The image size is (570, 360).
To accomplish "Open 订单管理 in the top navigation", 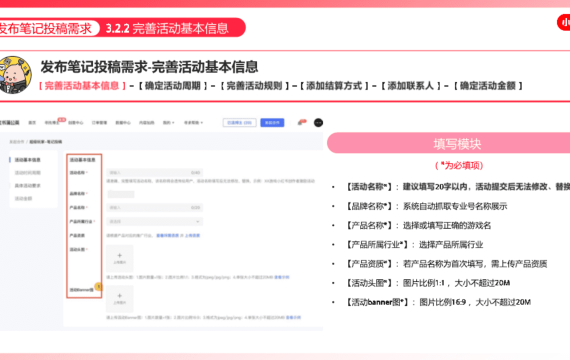I will point(99,123).
